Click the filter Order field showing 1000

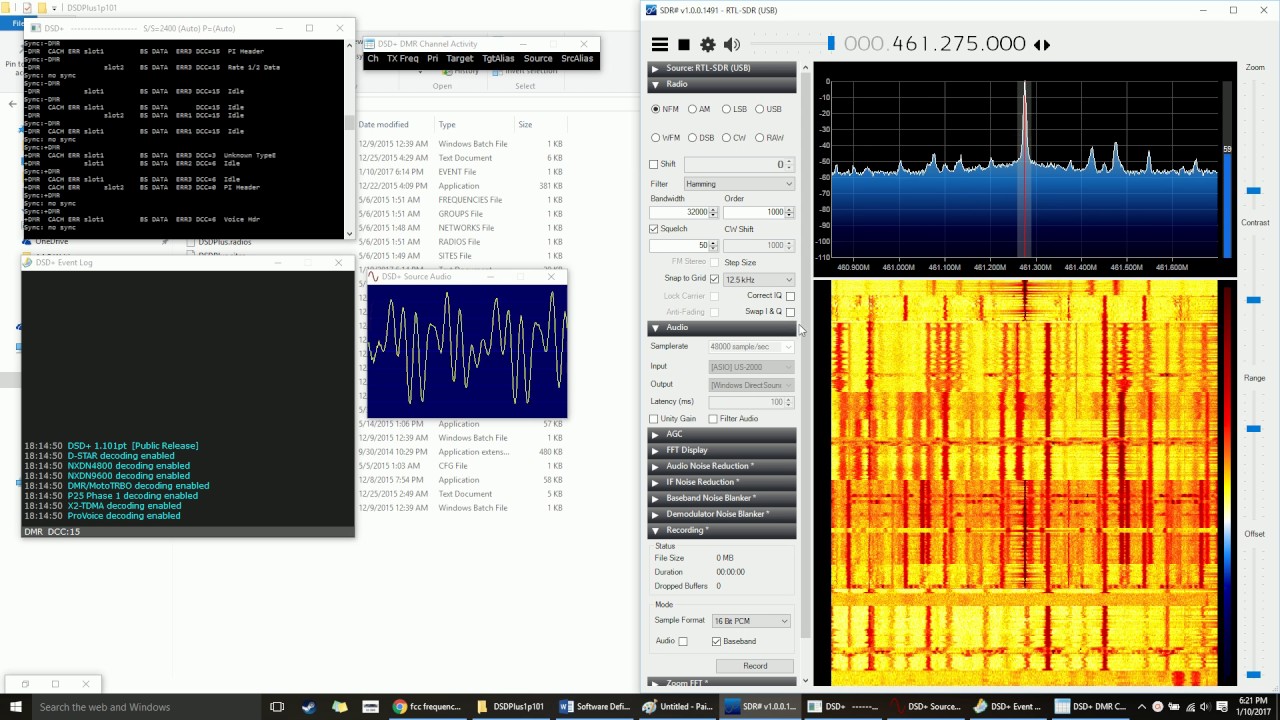(x=759, y=212)
